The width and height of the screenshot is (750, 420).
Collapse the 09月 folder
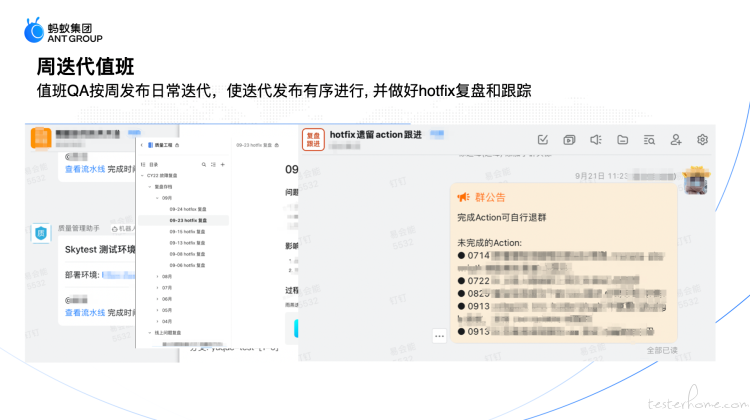pyautogui.click(x=157, y=198)
